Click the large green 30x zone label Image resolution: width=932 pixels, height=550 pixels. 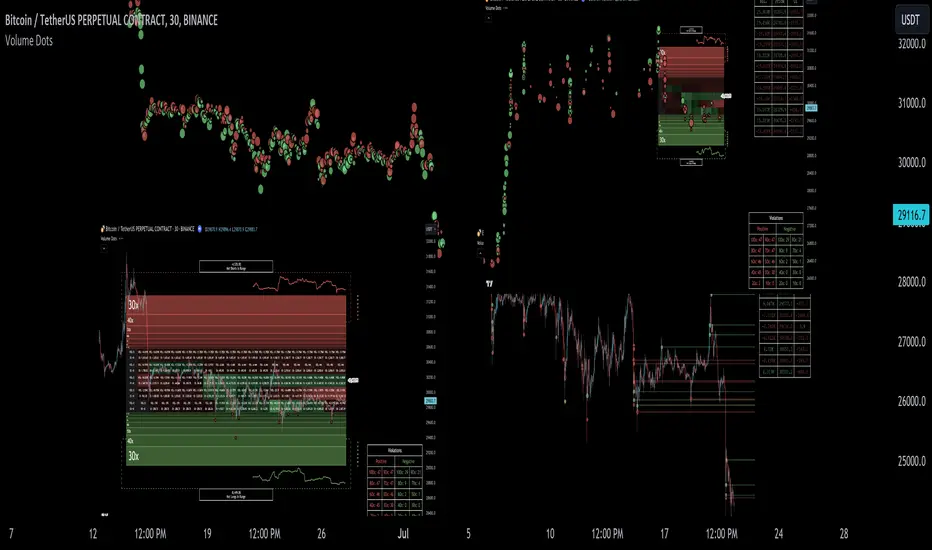[x=133, y=455]
